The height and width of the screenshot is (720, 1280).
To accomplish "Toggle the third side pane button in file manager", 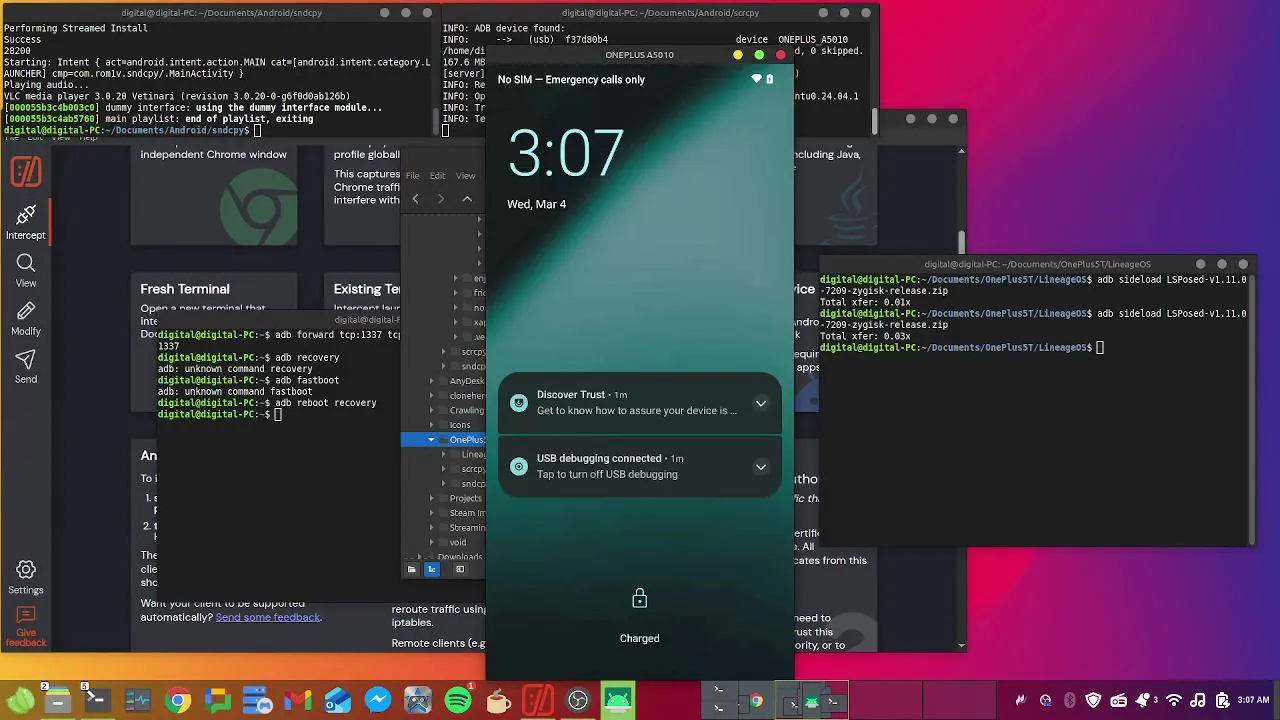I will [460, 569].
